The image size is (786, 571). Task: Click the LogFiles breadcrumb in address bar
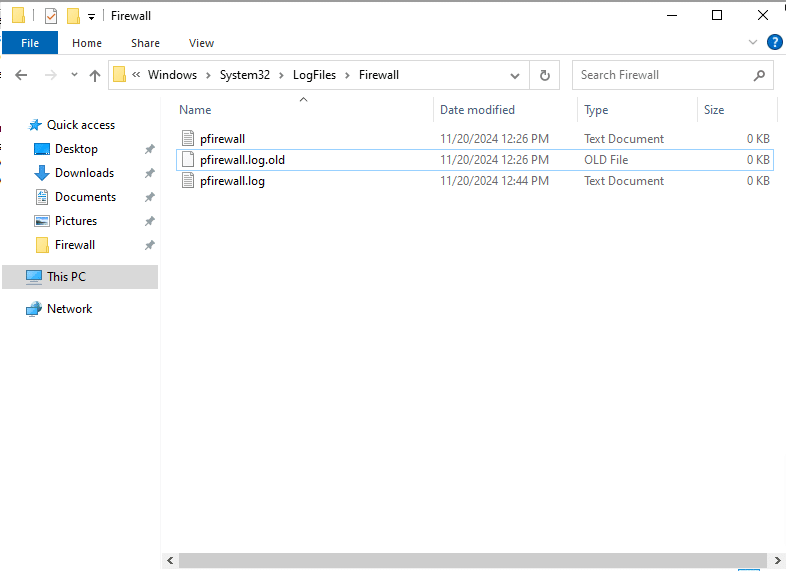pos(314,75)
